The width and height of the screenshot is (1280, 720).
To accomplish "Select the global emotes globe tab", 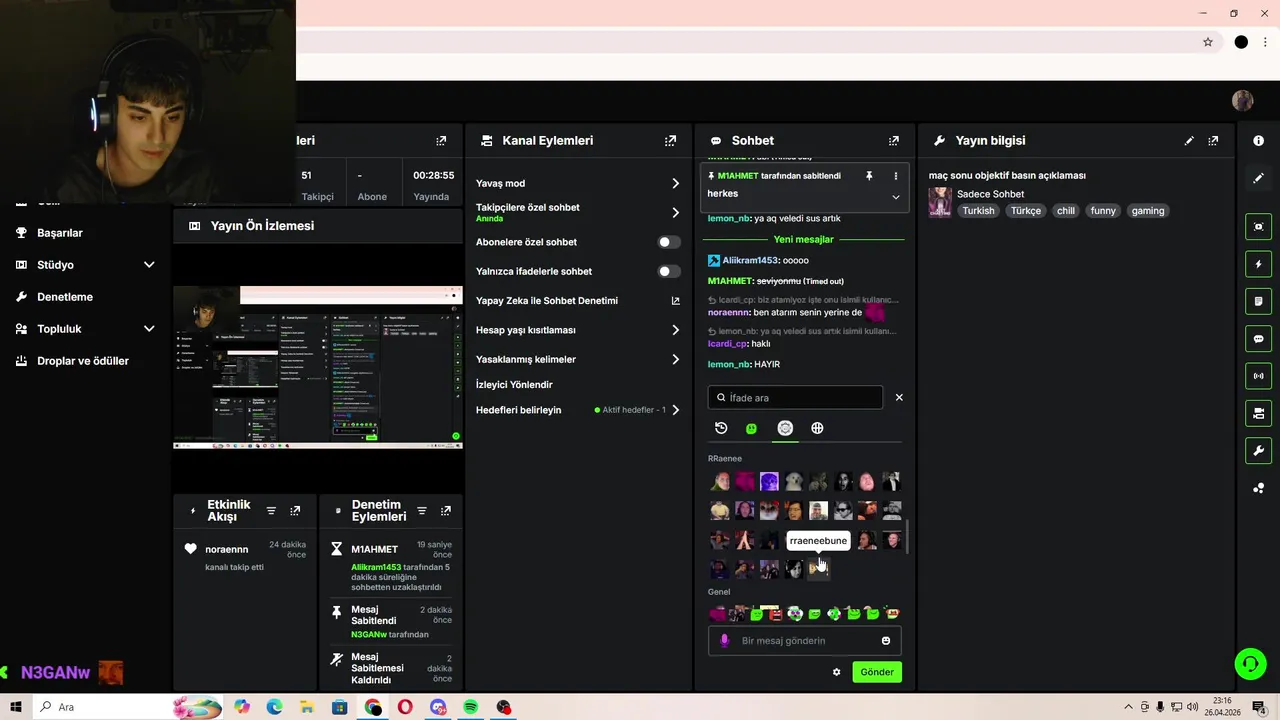I will click(817, 428).
